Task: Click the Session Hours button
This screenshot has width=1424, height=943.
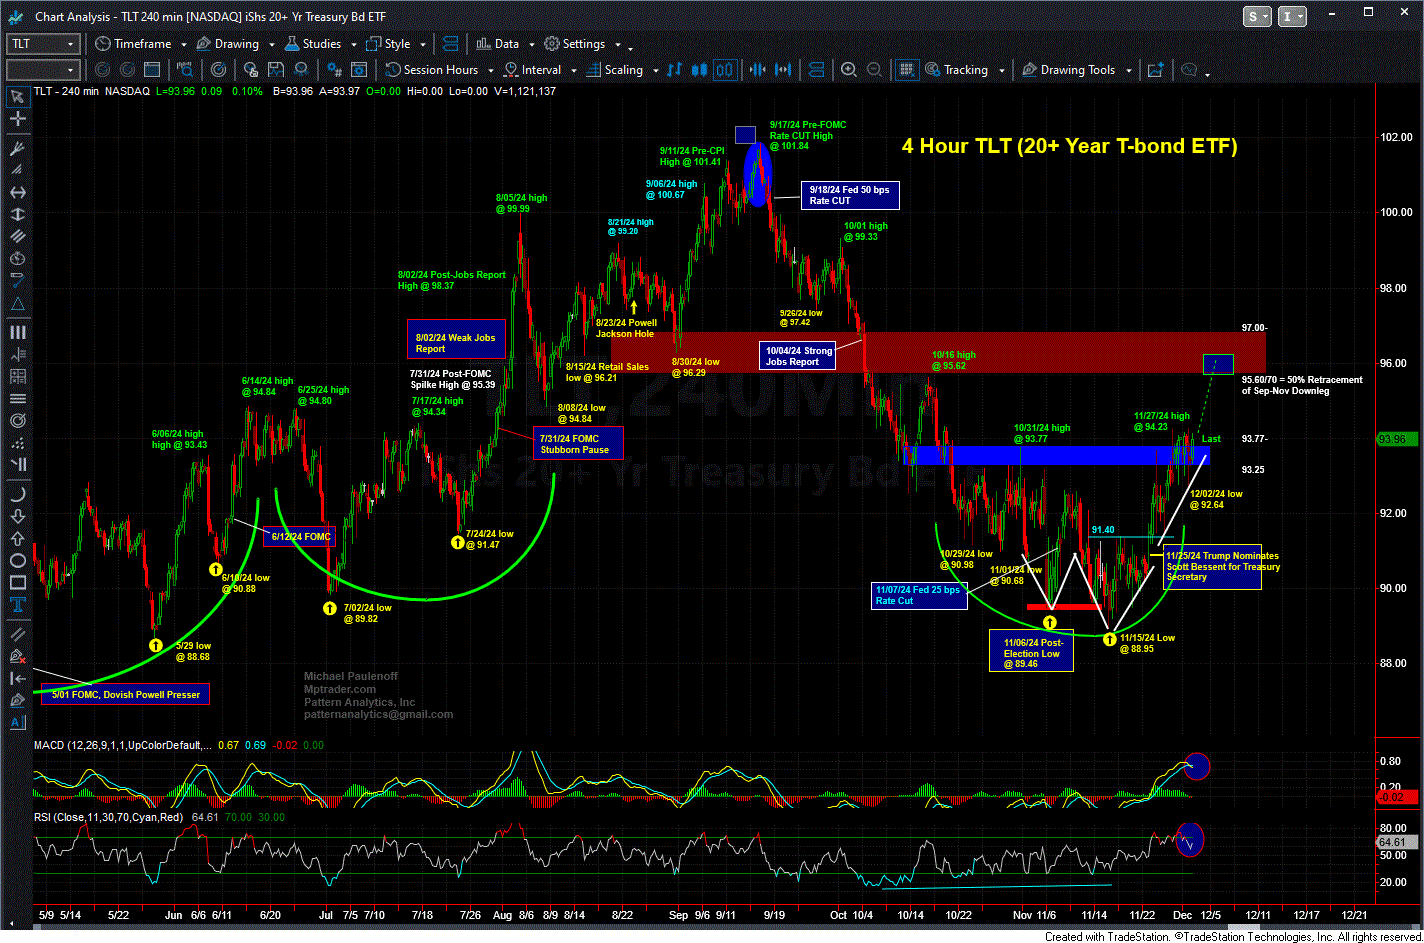Action: pos(432,70)
